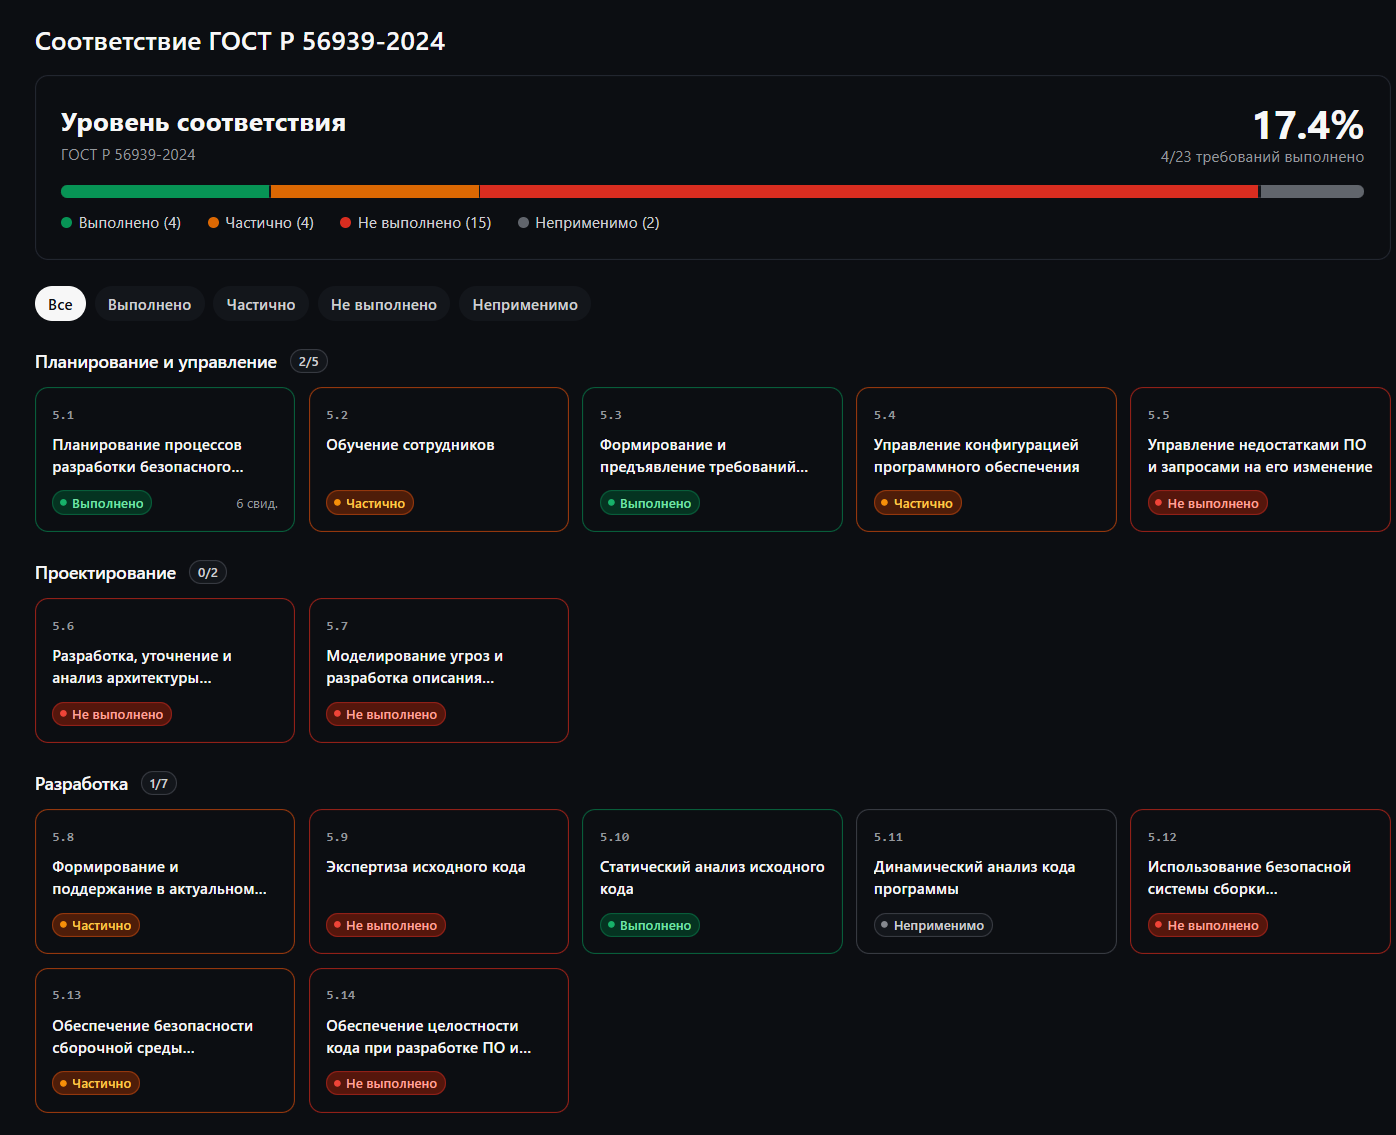
Task: Click the Не выполнено (15) legend entry
Action: 416,223
